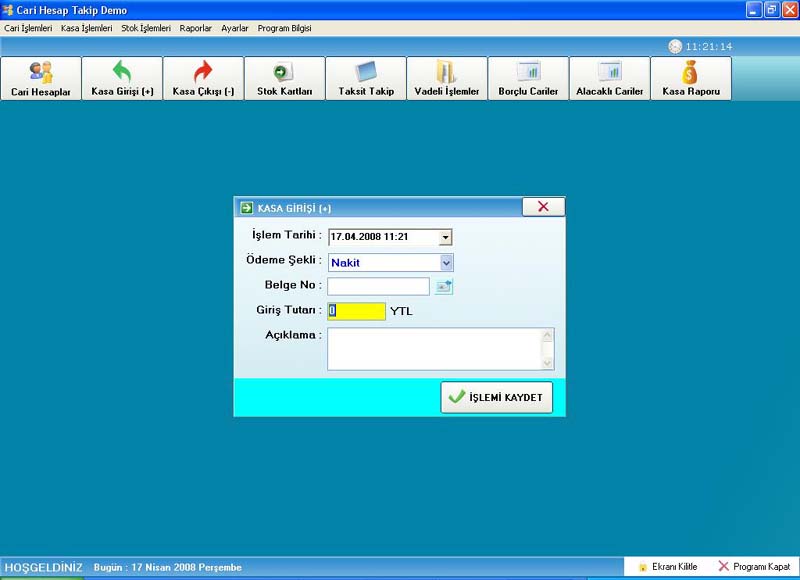Show Alacaklı Cariler report
The width and height of the screenshot is (800, 580).
609,79
